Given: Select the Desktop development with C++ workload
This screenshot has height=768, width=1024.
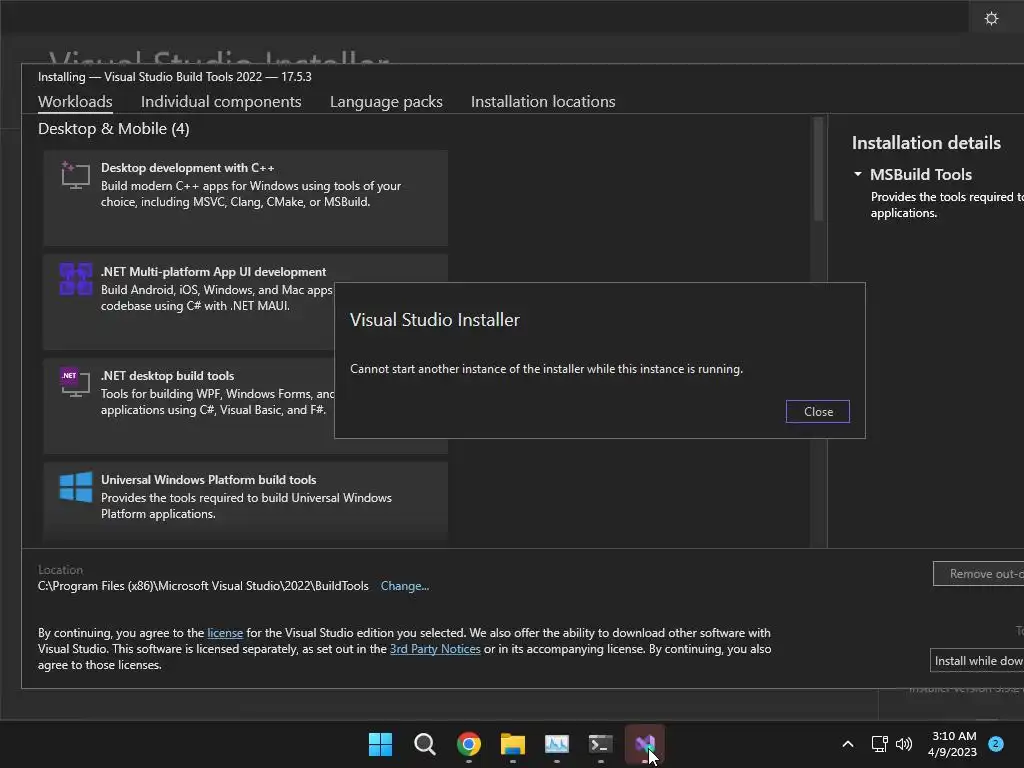Looking at the screenshot, I should [x=246, y=198].
